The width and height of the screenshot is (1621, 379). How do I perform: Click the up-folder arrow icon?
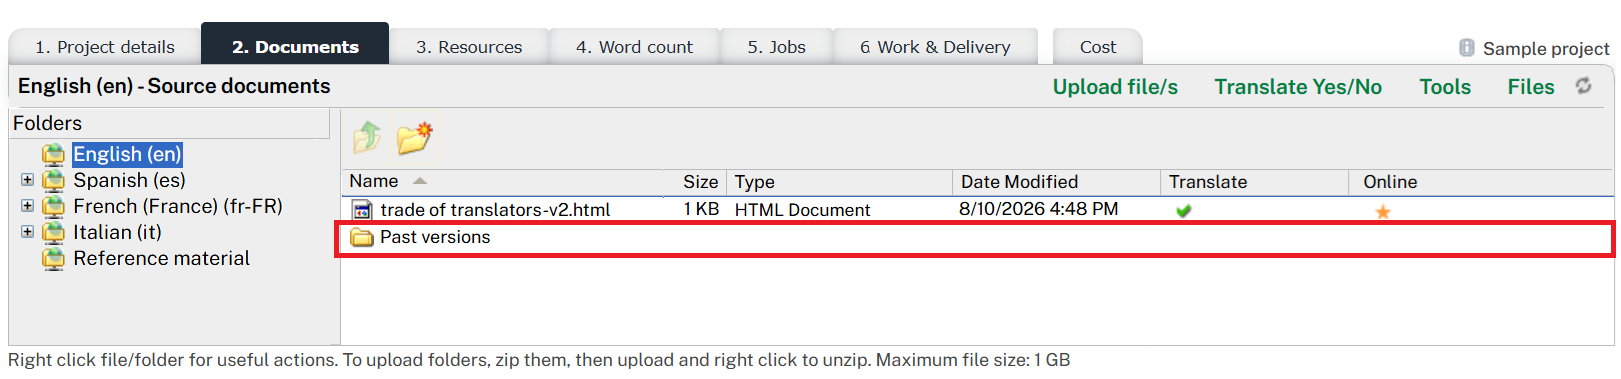[367, 137]
